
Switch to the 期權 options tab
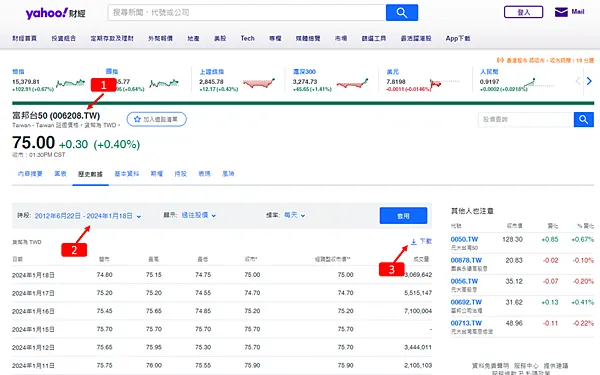pos(157,174)
